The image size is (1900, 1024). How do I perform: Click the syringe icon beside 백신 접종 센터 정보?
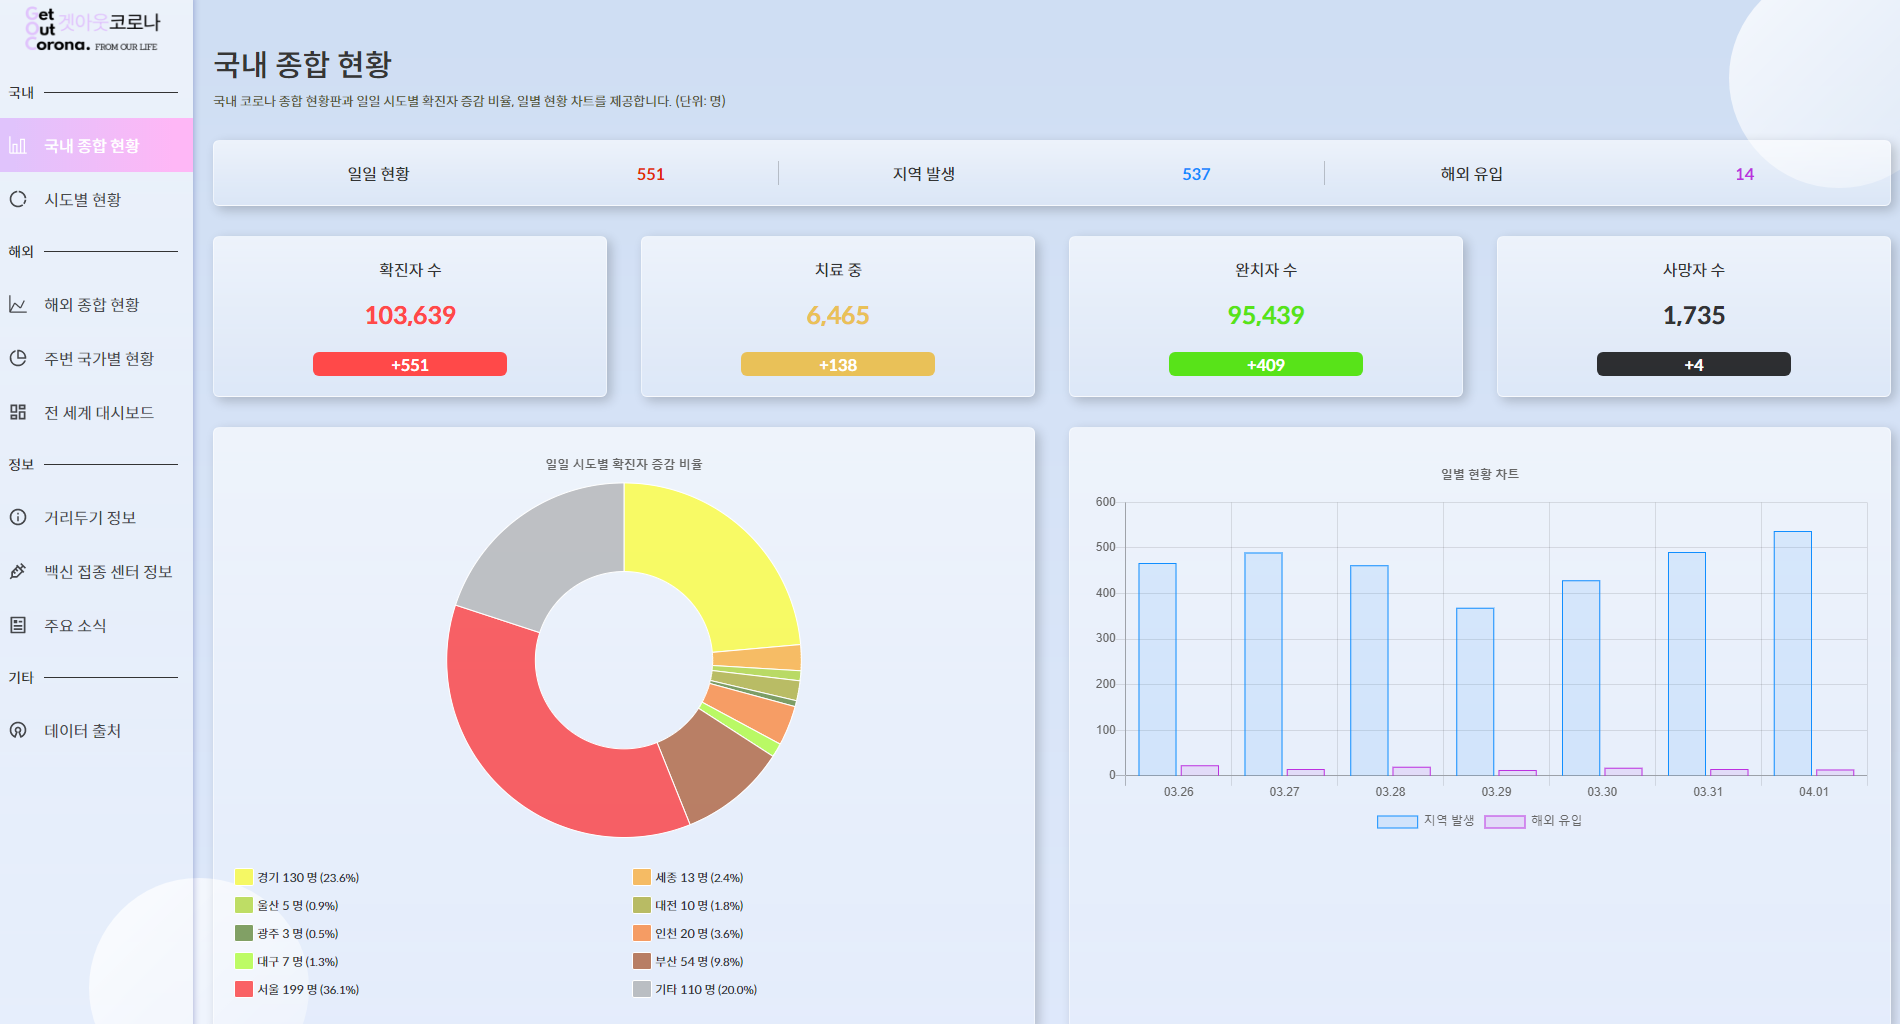(18, 571)
